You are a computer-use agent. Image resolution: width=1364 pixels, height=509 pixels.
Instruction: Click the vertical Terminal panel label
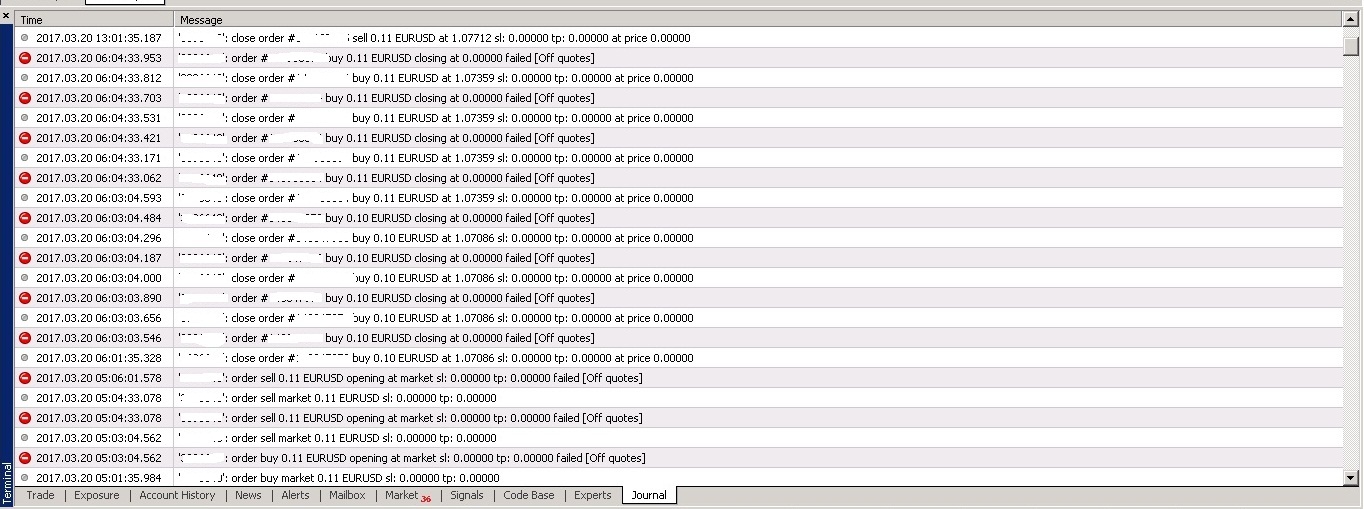(x=7, y=483)
